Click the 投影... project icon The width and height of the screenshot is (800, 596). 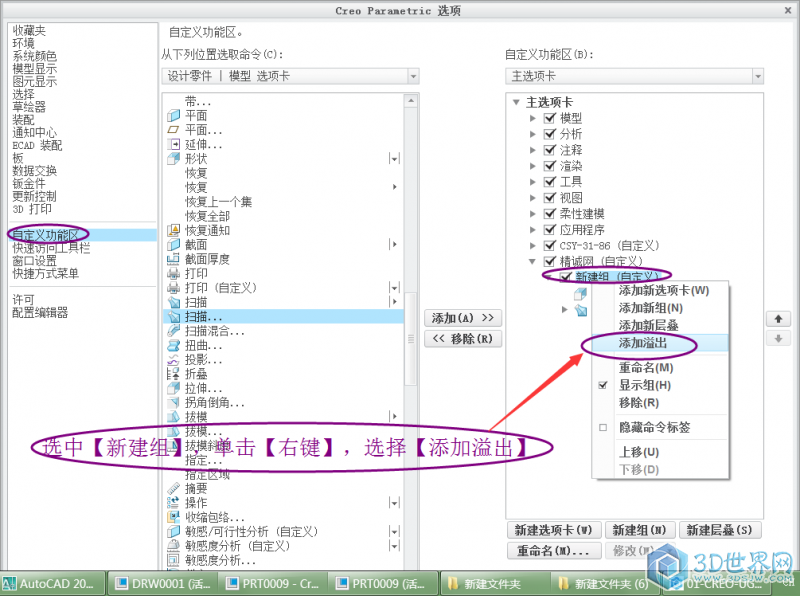[x=173, y=360]
